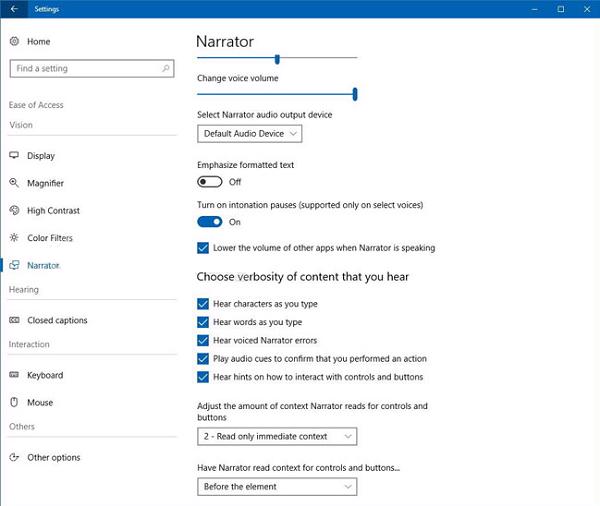Go to Other options page
The width and height of the screenshot is (600, 506).
(53, 458)
